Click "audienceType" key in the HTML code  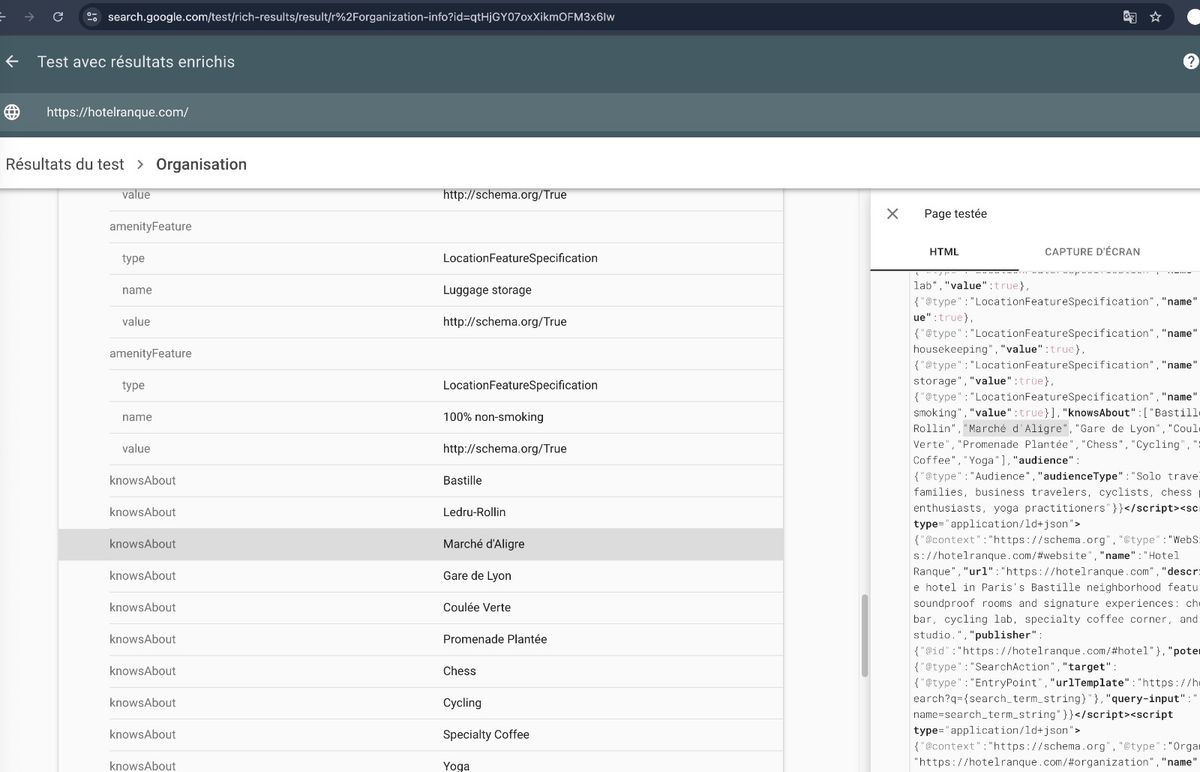click(x=1078, y=477)
